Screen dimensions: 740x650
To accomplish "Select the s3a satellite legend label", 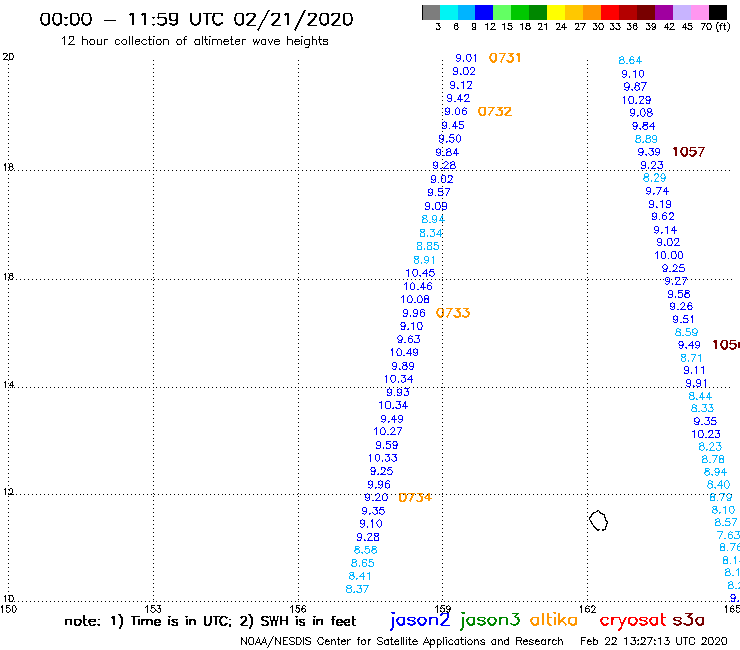I will [x=689, y=621].
